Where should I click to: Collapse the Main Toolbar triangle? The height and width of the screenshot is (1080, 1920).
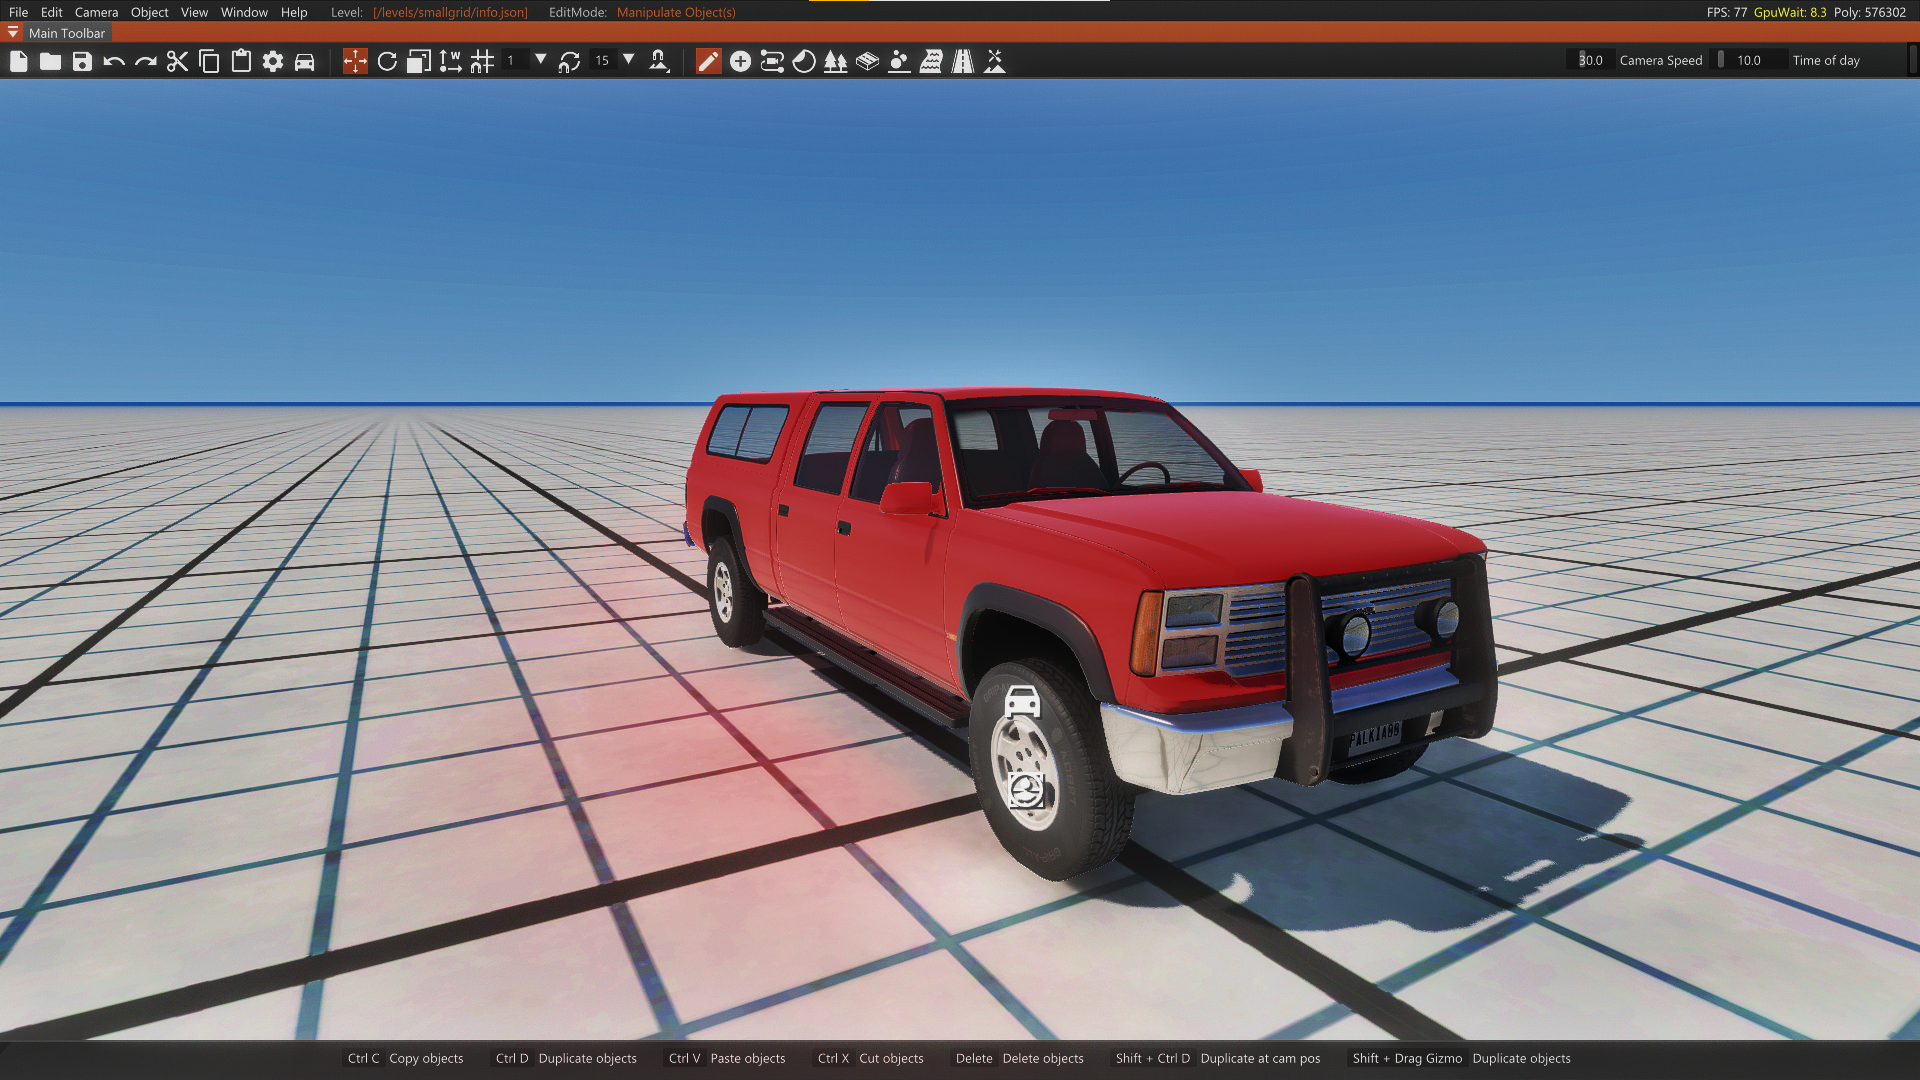[x=13, y=33]
